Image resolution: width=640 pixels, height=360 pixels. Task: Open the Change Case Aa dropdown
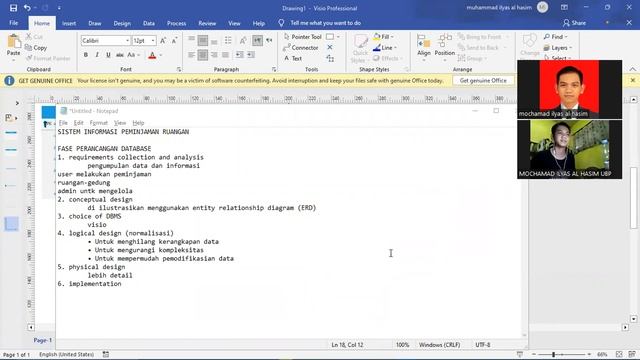click(133, 55)
